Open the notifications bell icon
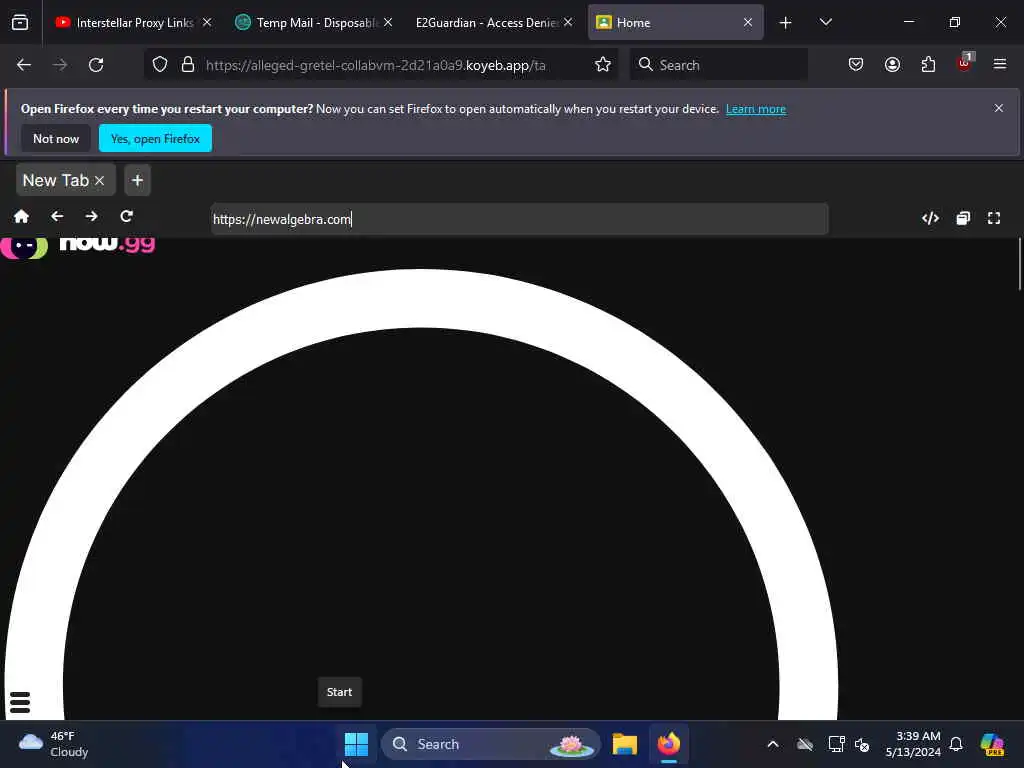1024x768 pixels. click(956, 744)
